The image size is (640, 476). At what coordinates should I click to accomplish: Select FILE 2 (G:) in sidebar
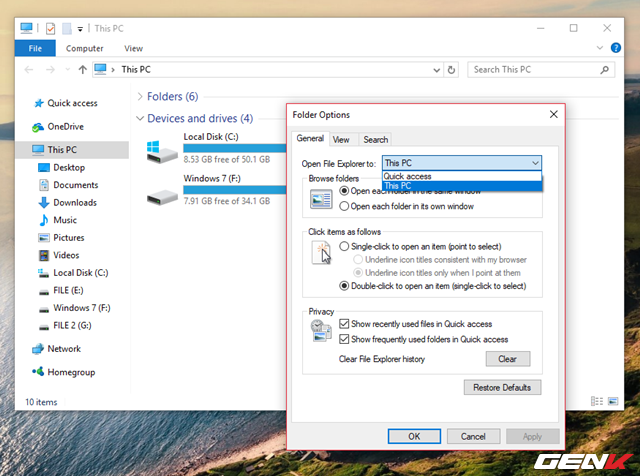point(72,326)
